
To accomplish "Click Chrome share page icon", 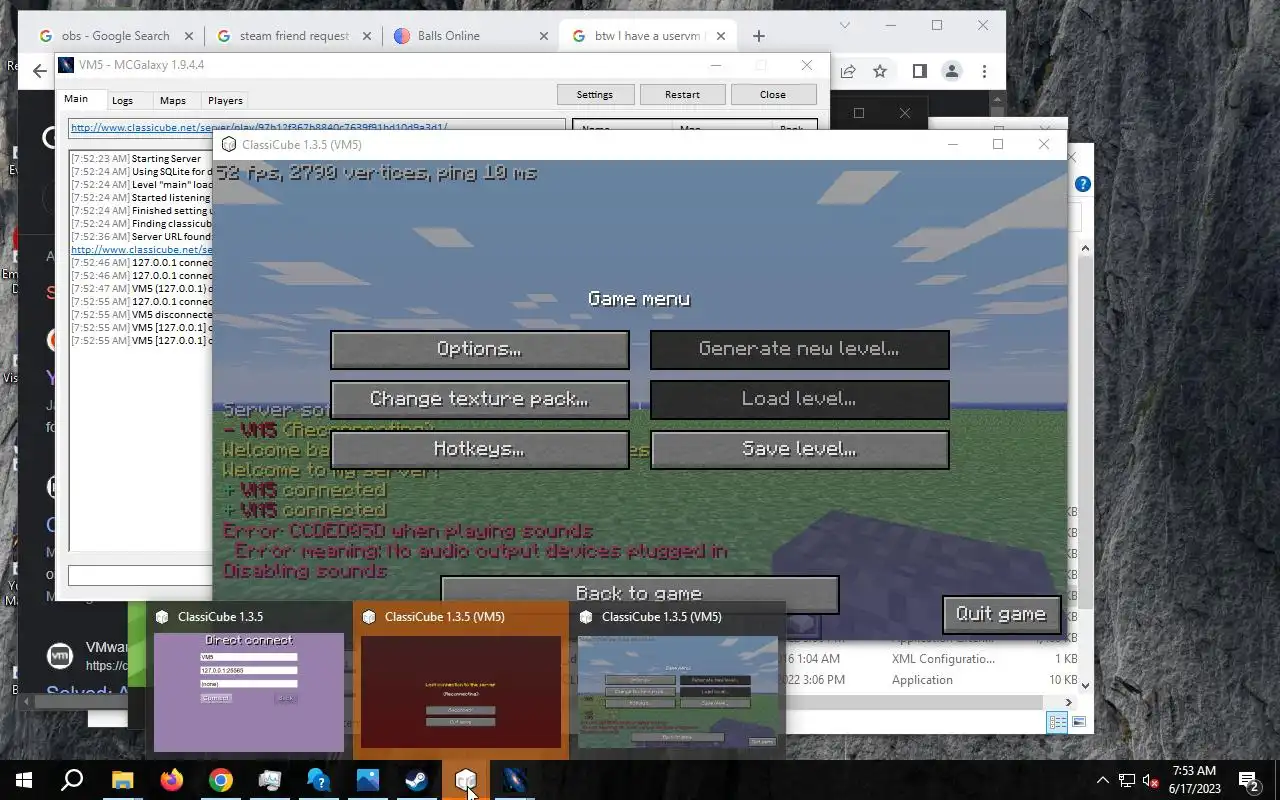I will [x=848, y=71].
